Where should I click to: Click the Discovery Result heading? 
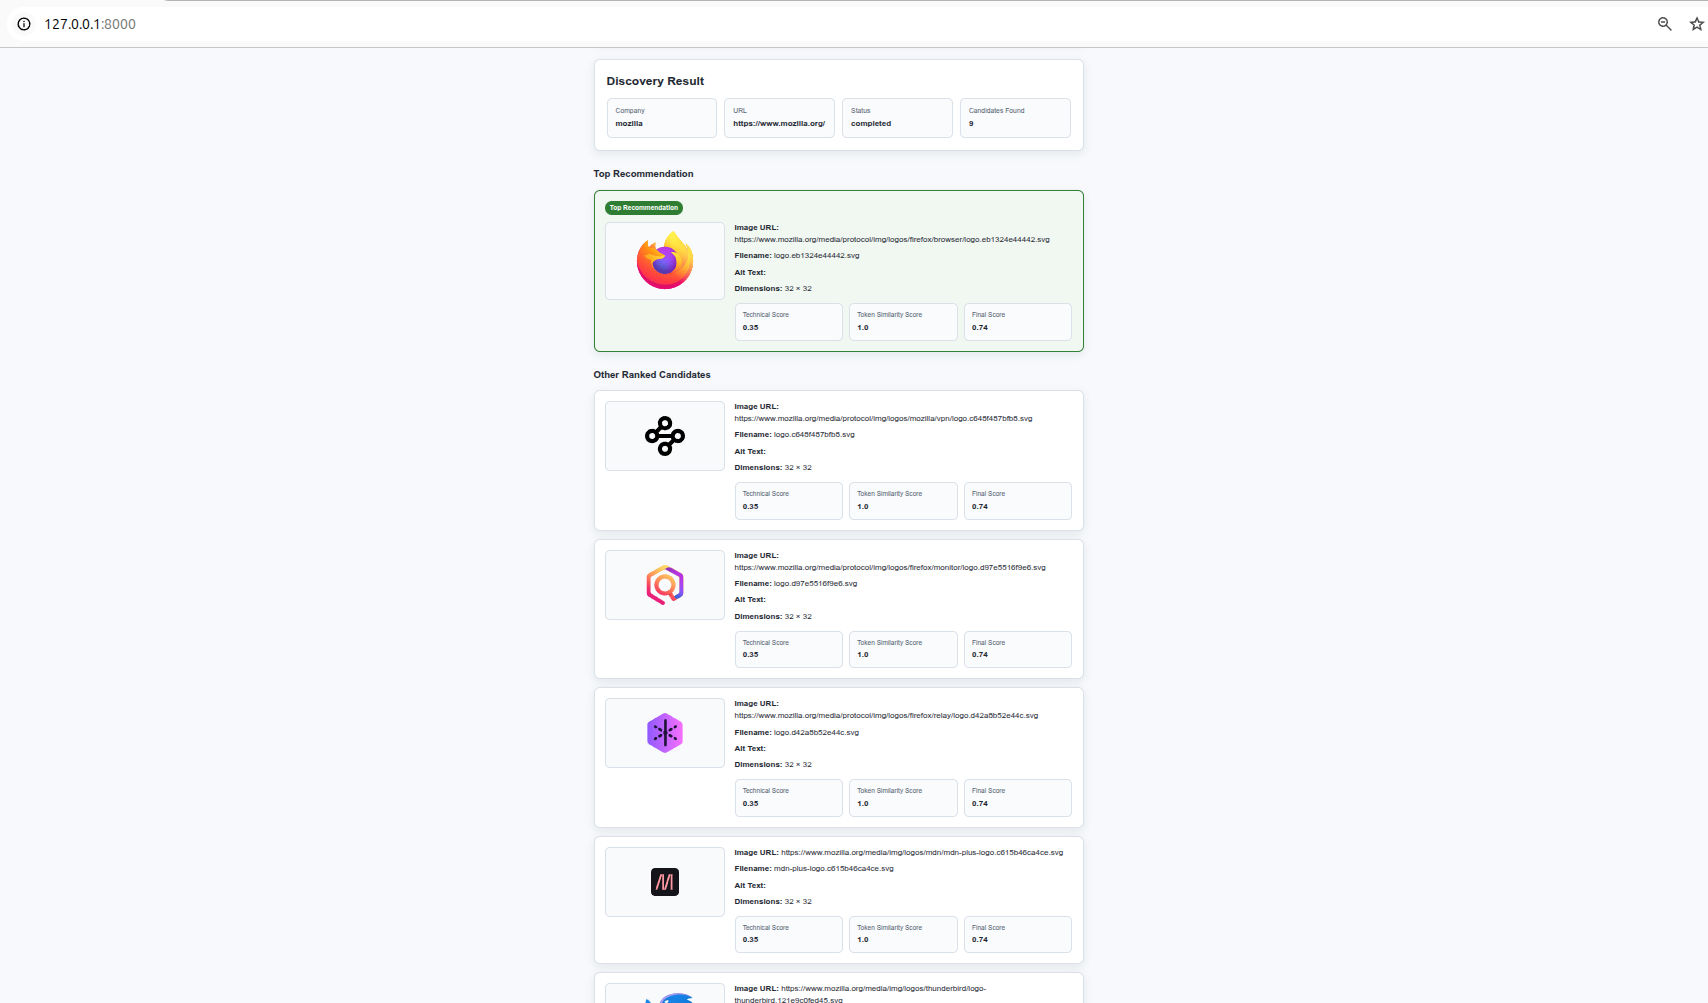pos(655,81)
